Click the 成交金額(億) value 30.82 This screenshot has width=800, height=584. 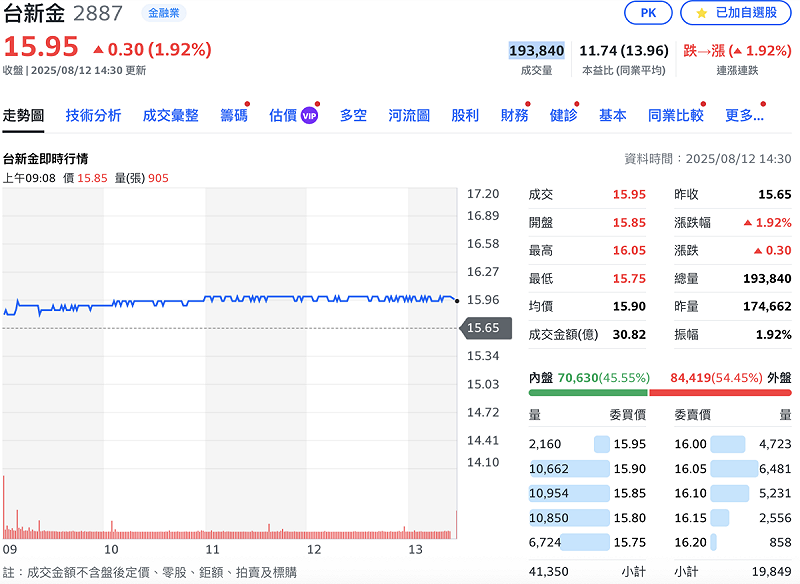point(629,335)
